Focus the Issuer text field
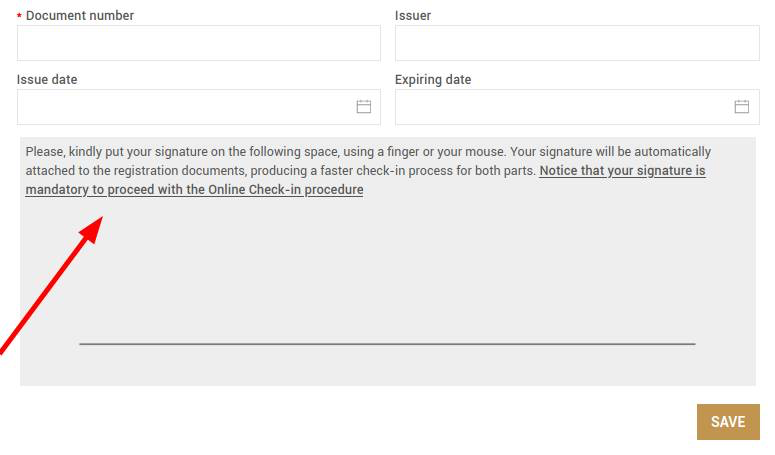 [577, 43]
